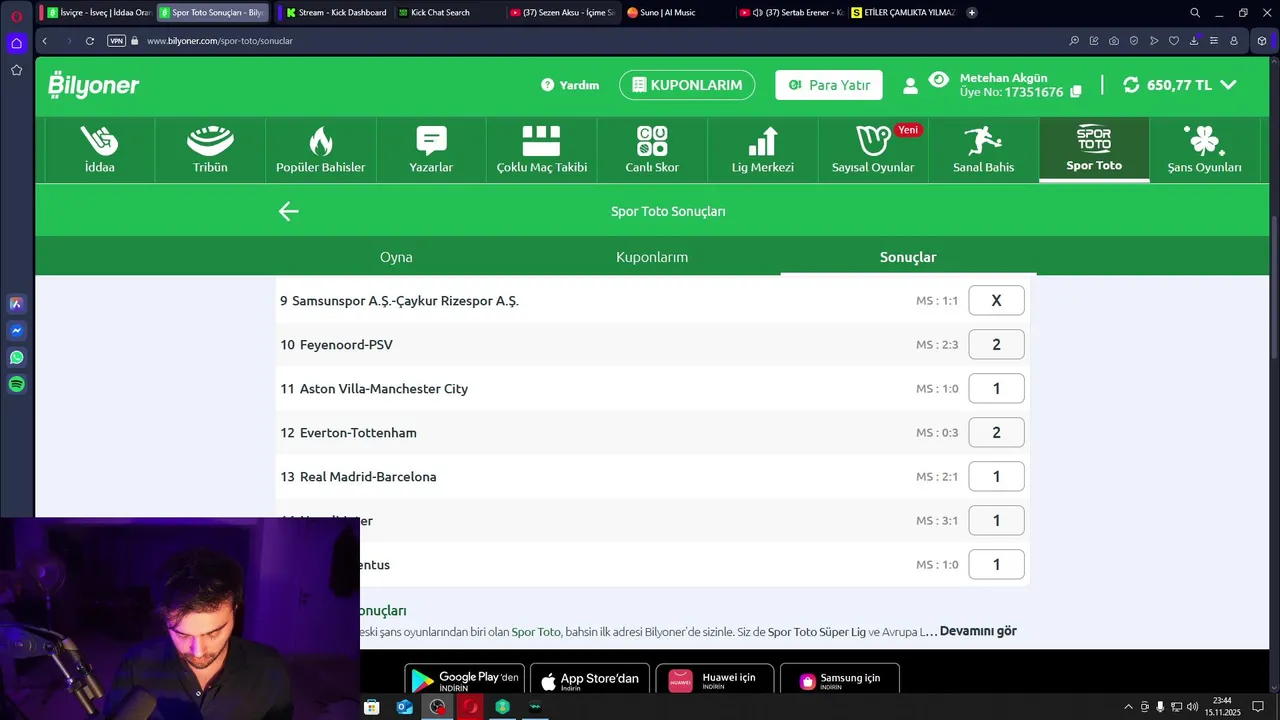
Task: Reload the page in the browser
Action: point(90,41)
